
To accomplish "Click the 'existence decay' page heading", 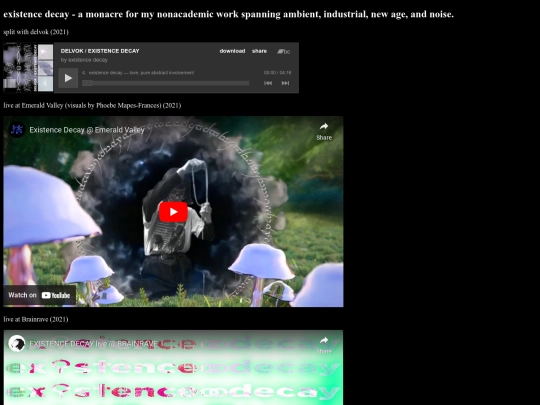I will click(x=228, y=14).
